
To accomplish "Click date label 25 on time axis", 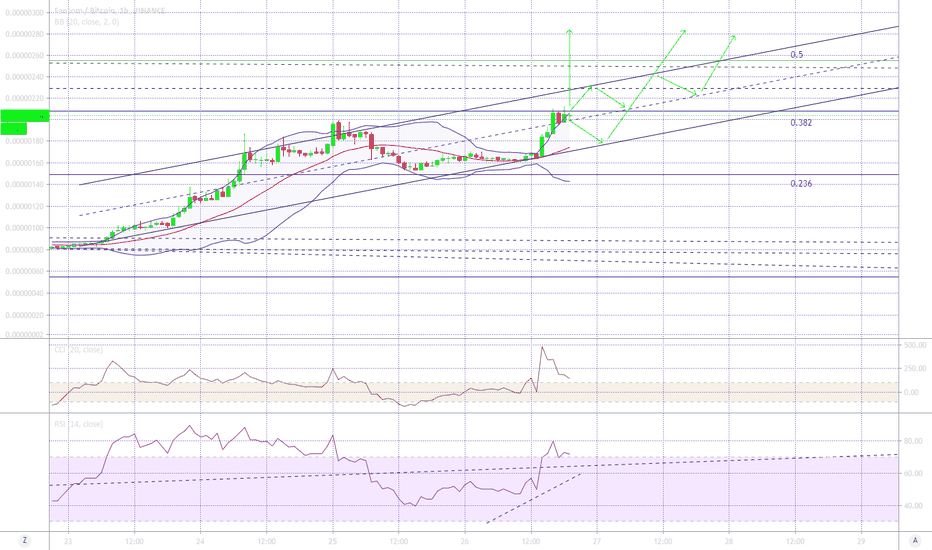I will (x=332, y=542).
